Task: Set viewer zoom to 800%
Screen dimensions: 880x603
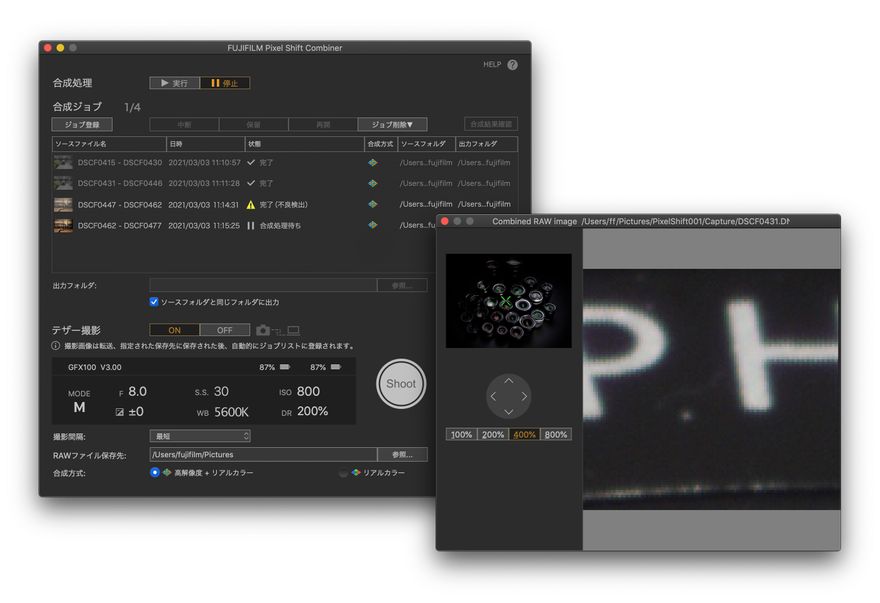Action: click(x=556, y=435)
